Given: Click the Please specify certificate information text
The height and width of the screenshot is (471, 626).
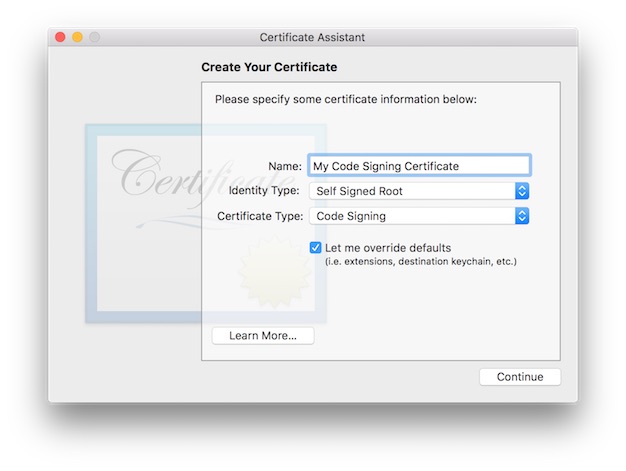Looking at the screenshot, I should (346, 100).
